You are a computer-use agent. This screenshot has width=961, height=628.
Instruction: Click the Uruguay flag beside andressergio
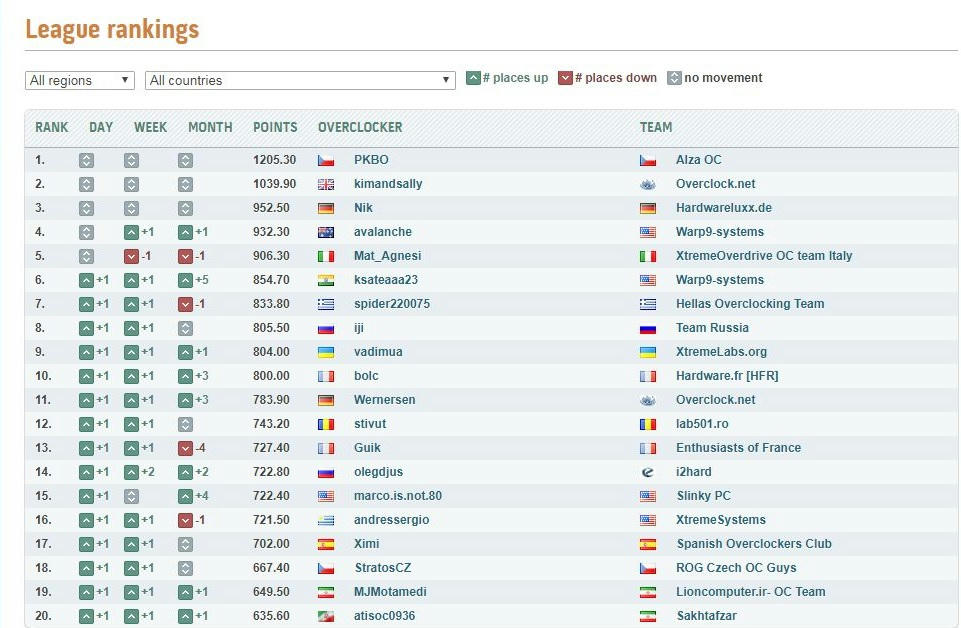326,520
